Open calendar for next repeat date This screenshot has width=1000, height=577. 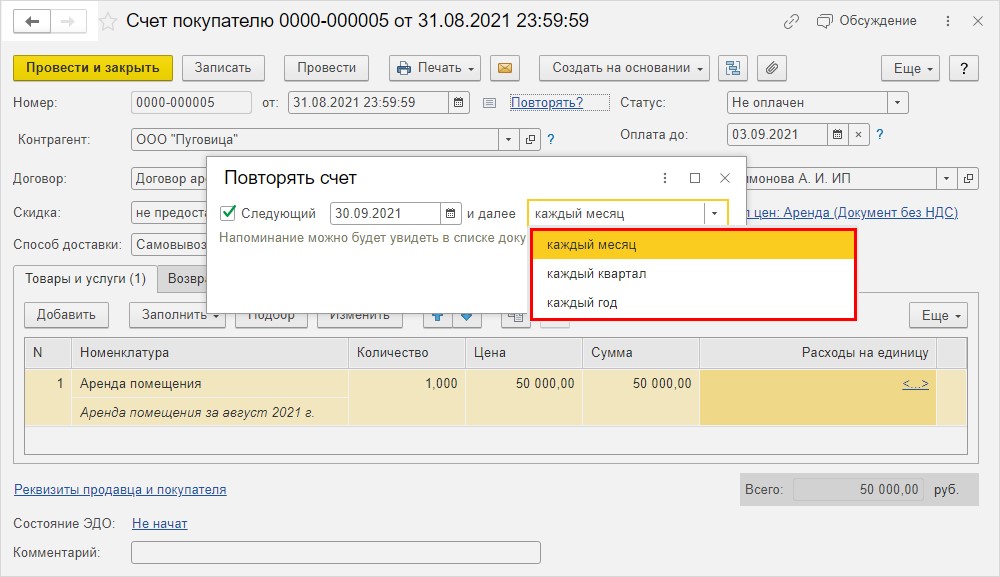(x=452, y=213)
